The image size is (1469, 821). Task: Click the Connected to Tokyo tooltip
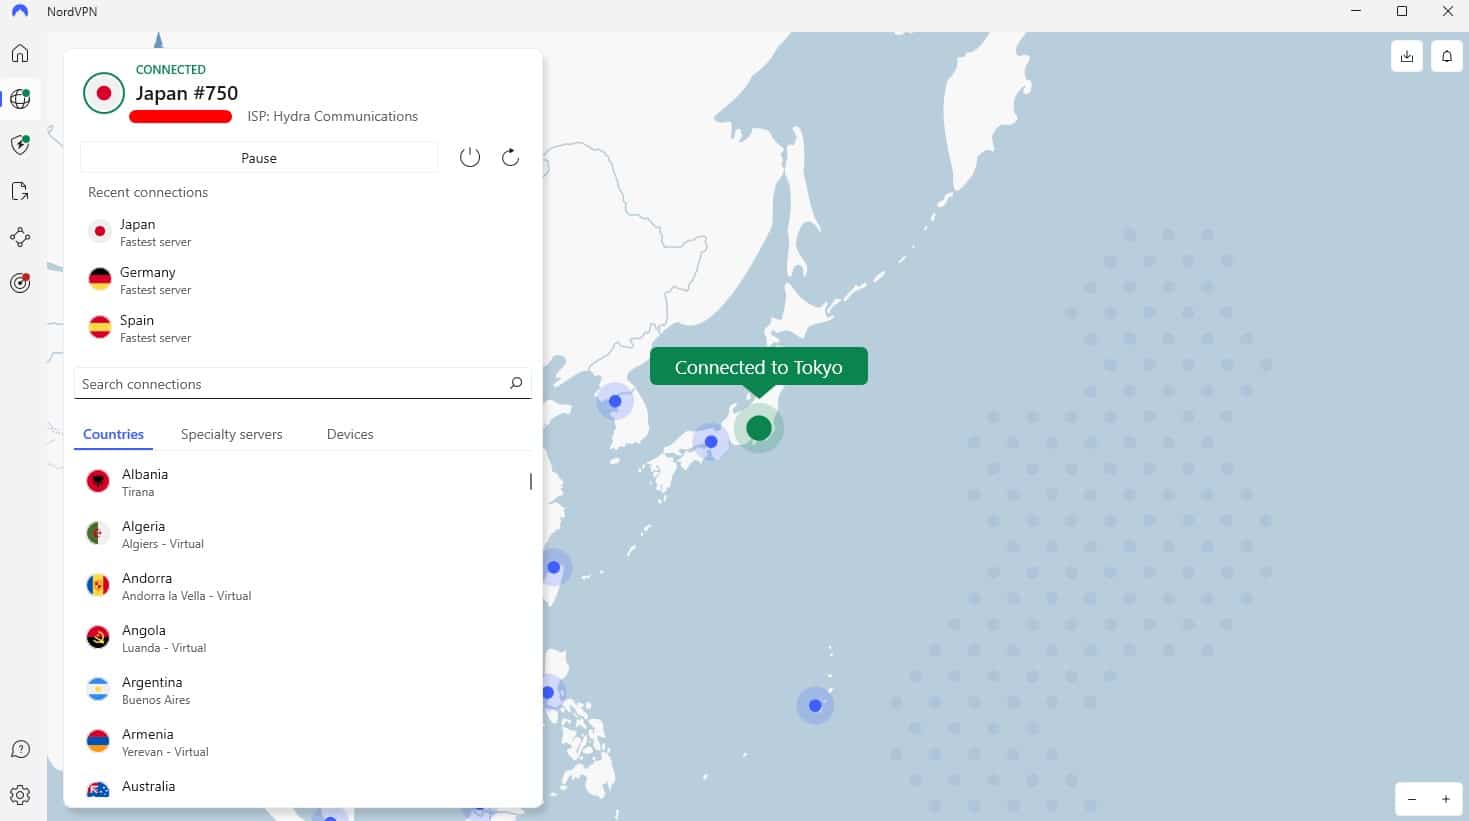(x=759, y=367)
